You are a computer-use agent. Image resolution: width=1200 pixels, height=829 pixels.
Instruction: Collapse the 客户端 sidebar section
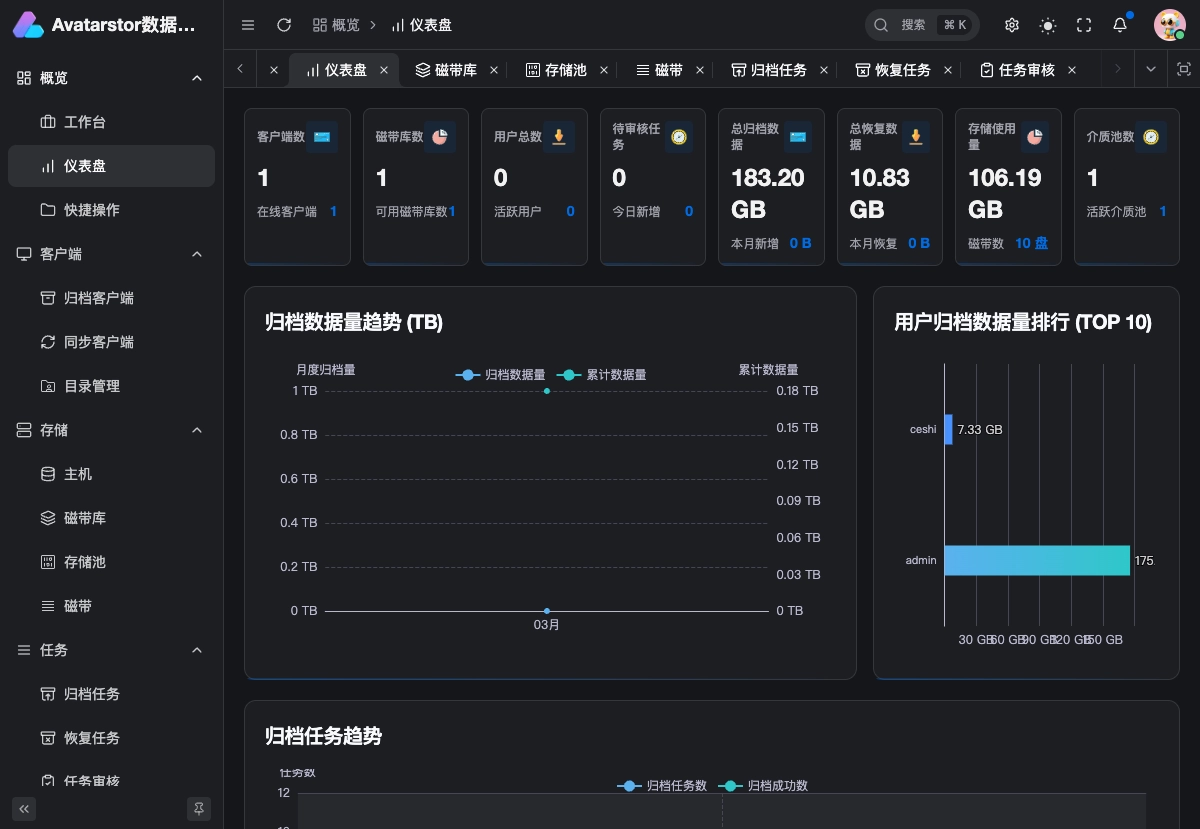(x=197, y=254)
